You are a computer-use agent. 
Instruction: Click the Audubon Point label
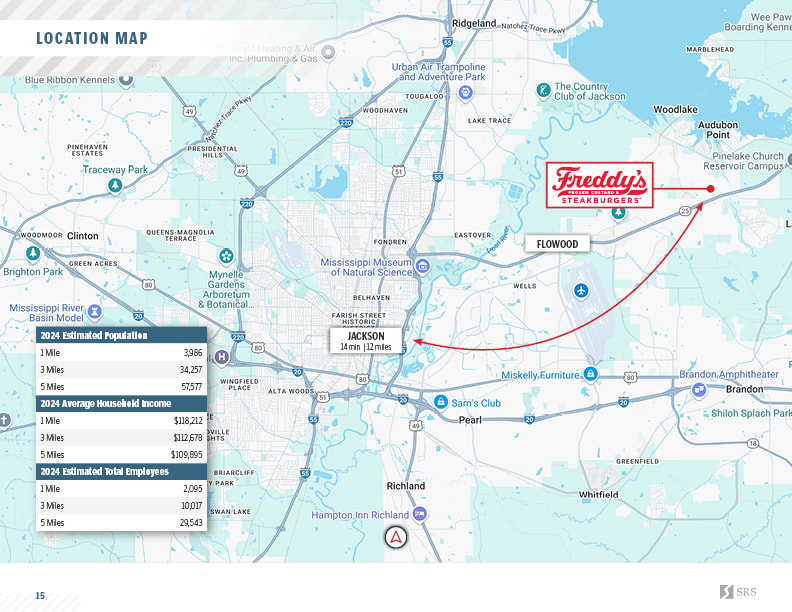[x=718, y=130]
